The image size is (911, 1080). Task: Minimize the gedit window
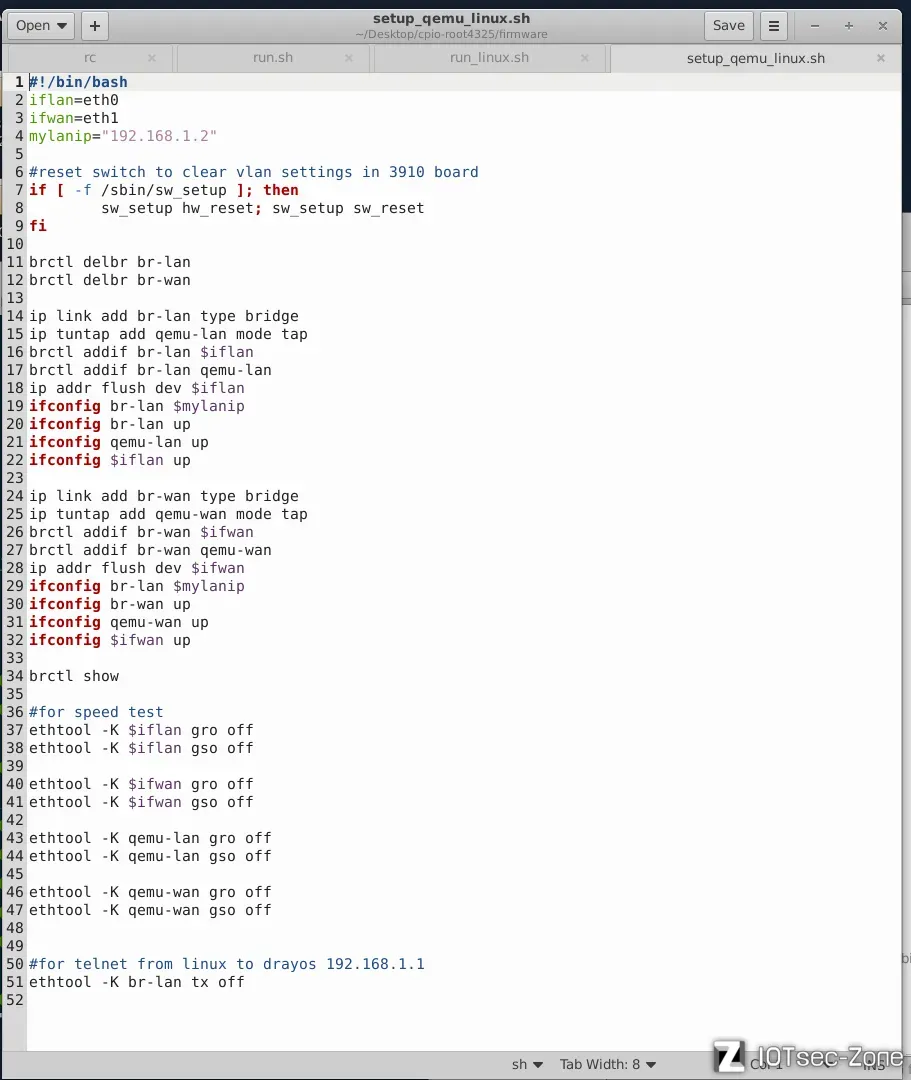(815, 26)
